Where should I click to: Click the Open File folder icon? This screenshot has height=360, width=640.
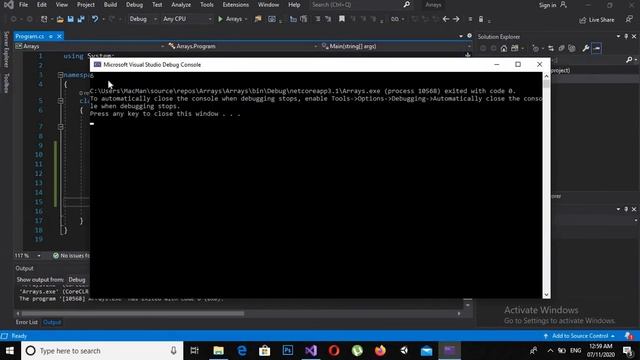tap(60, 19)
